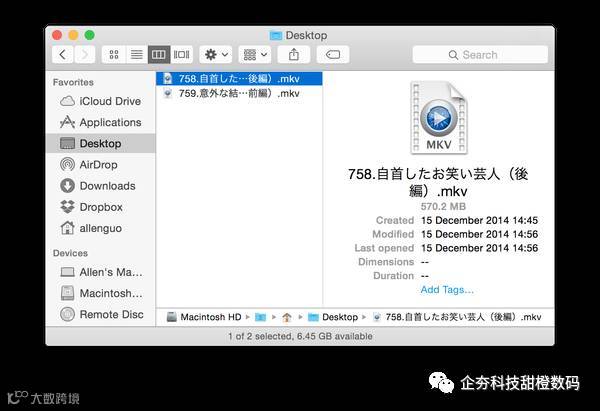This screenshot has height=411, width=600.
Task: Open Applications in the sidebar
Action: [101, 122]
